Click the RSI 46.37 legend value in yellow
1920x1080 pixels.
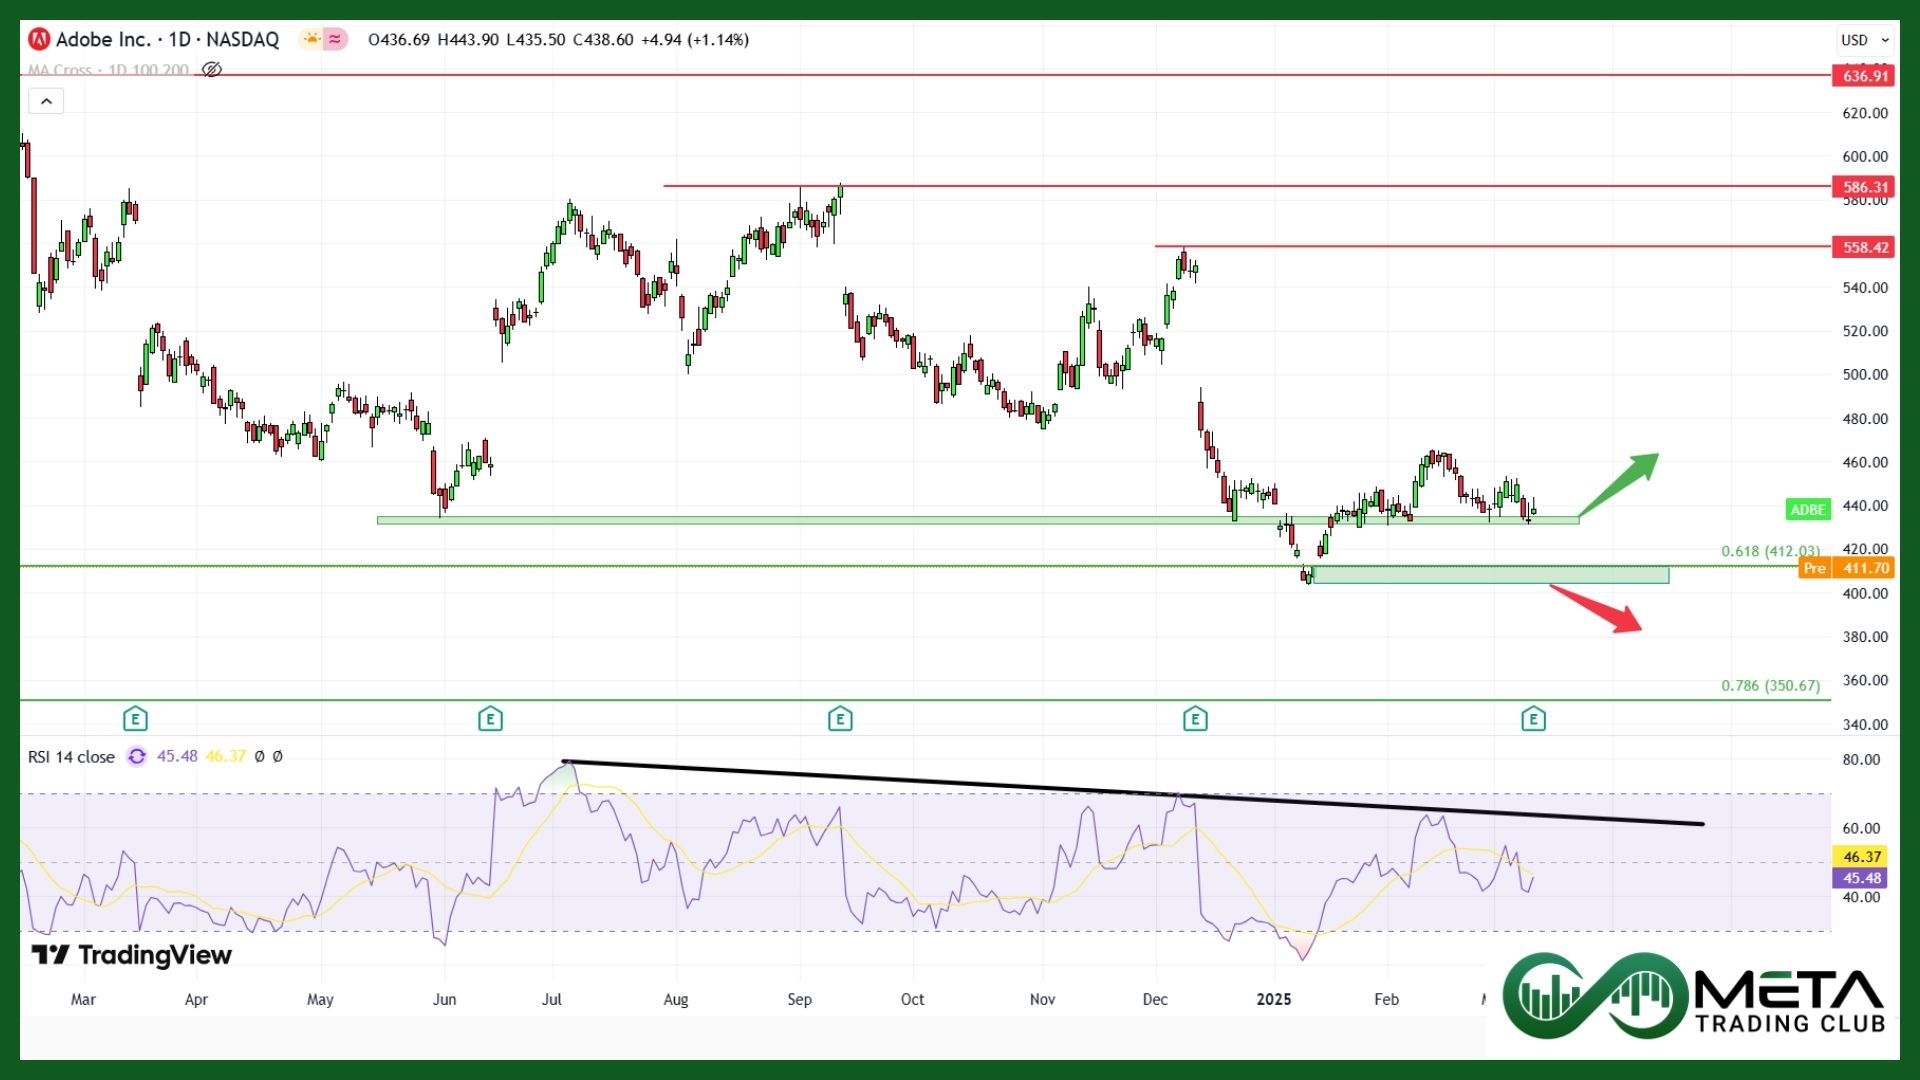coord(225,757)
